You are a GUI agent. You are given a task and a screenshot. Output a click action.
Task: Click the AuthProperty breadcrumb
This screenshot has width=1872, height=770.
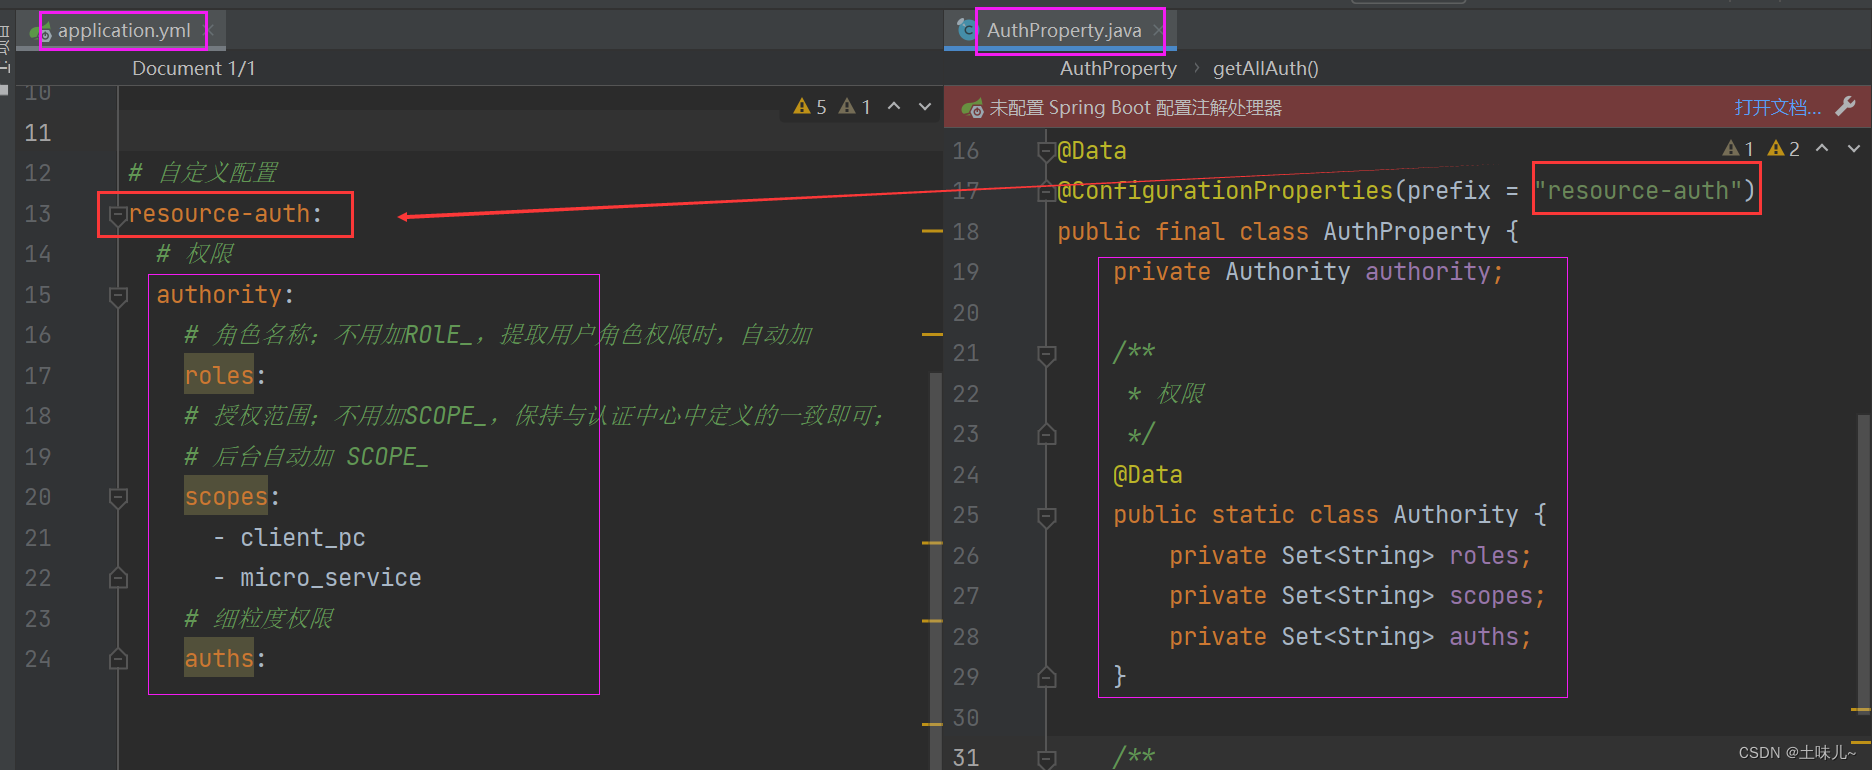tap(1118, 68)
